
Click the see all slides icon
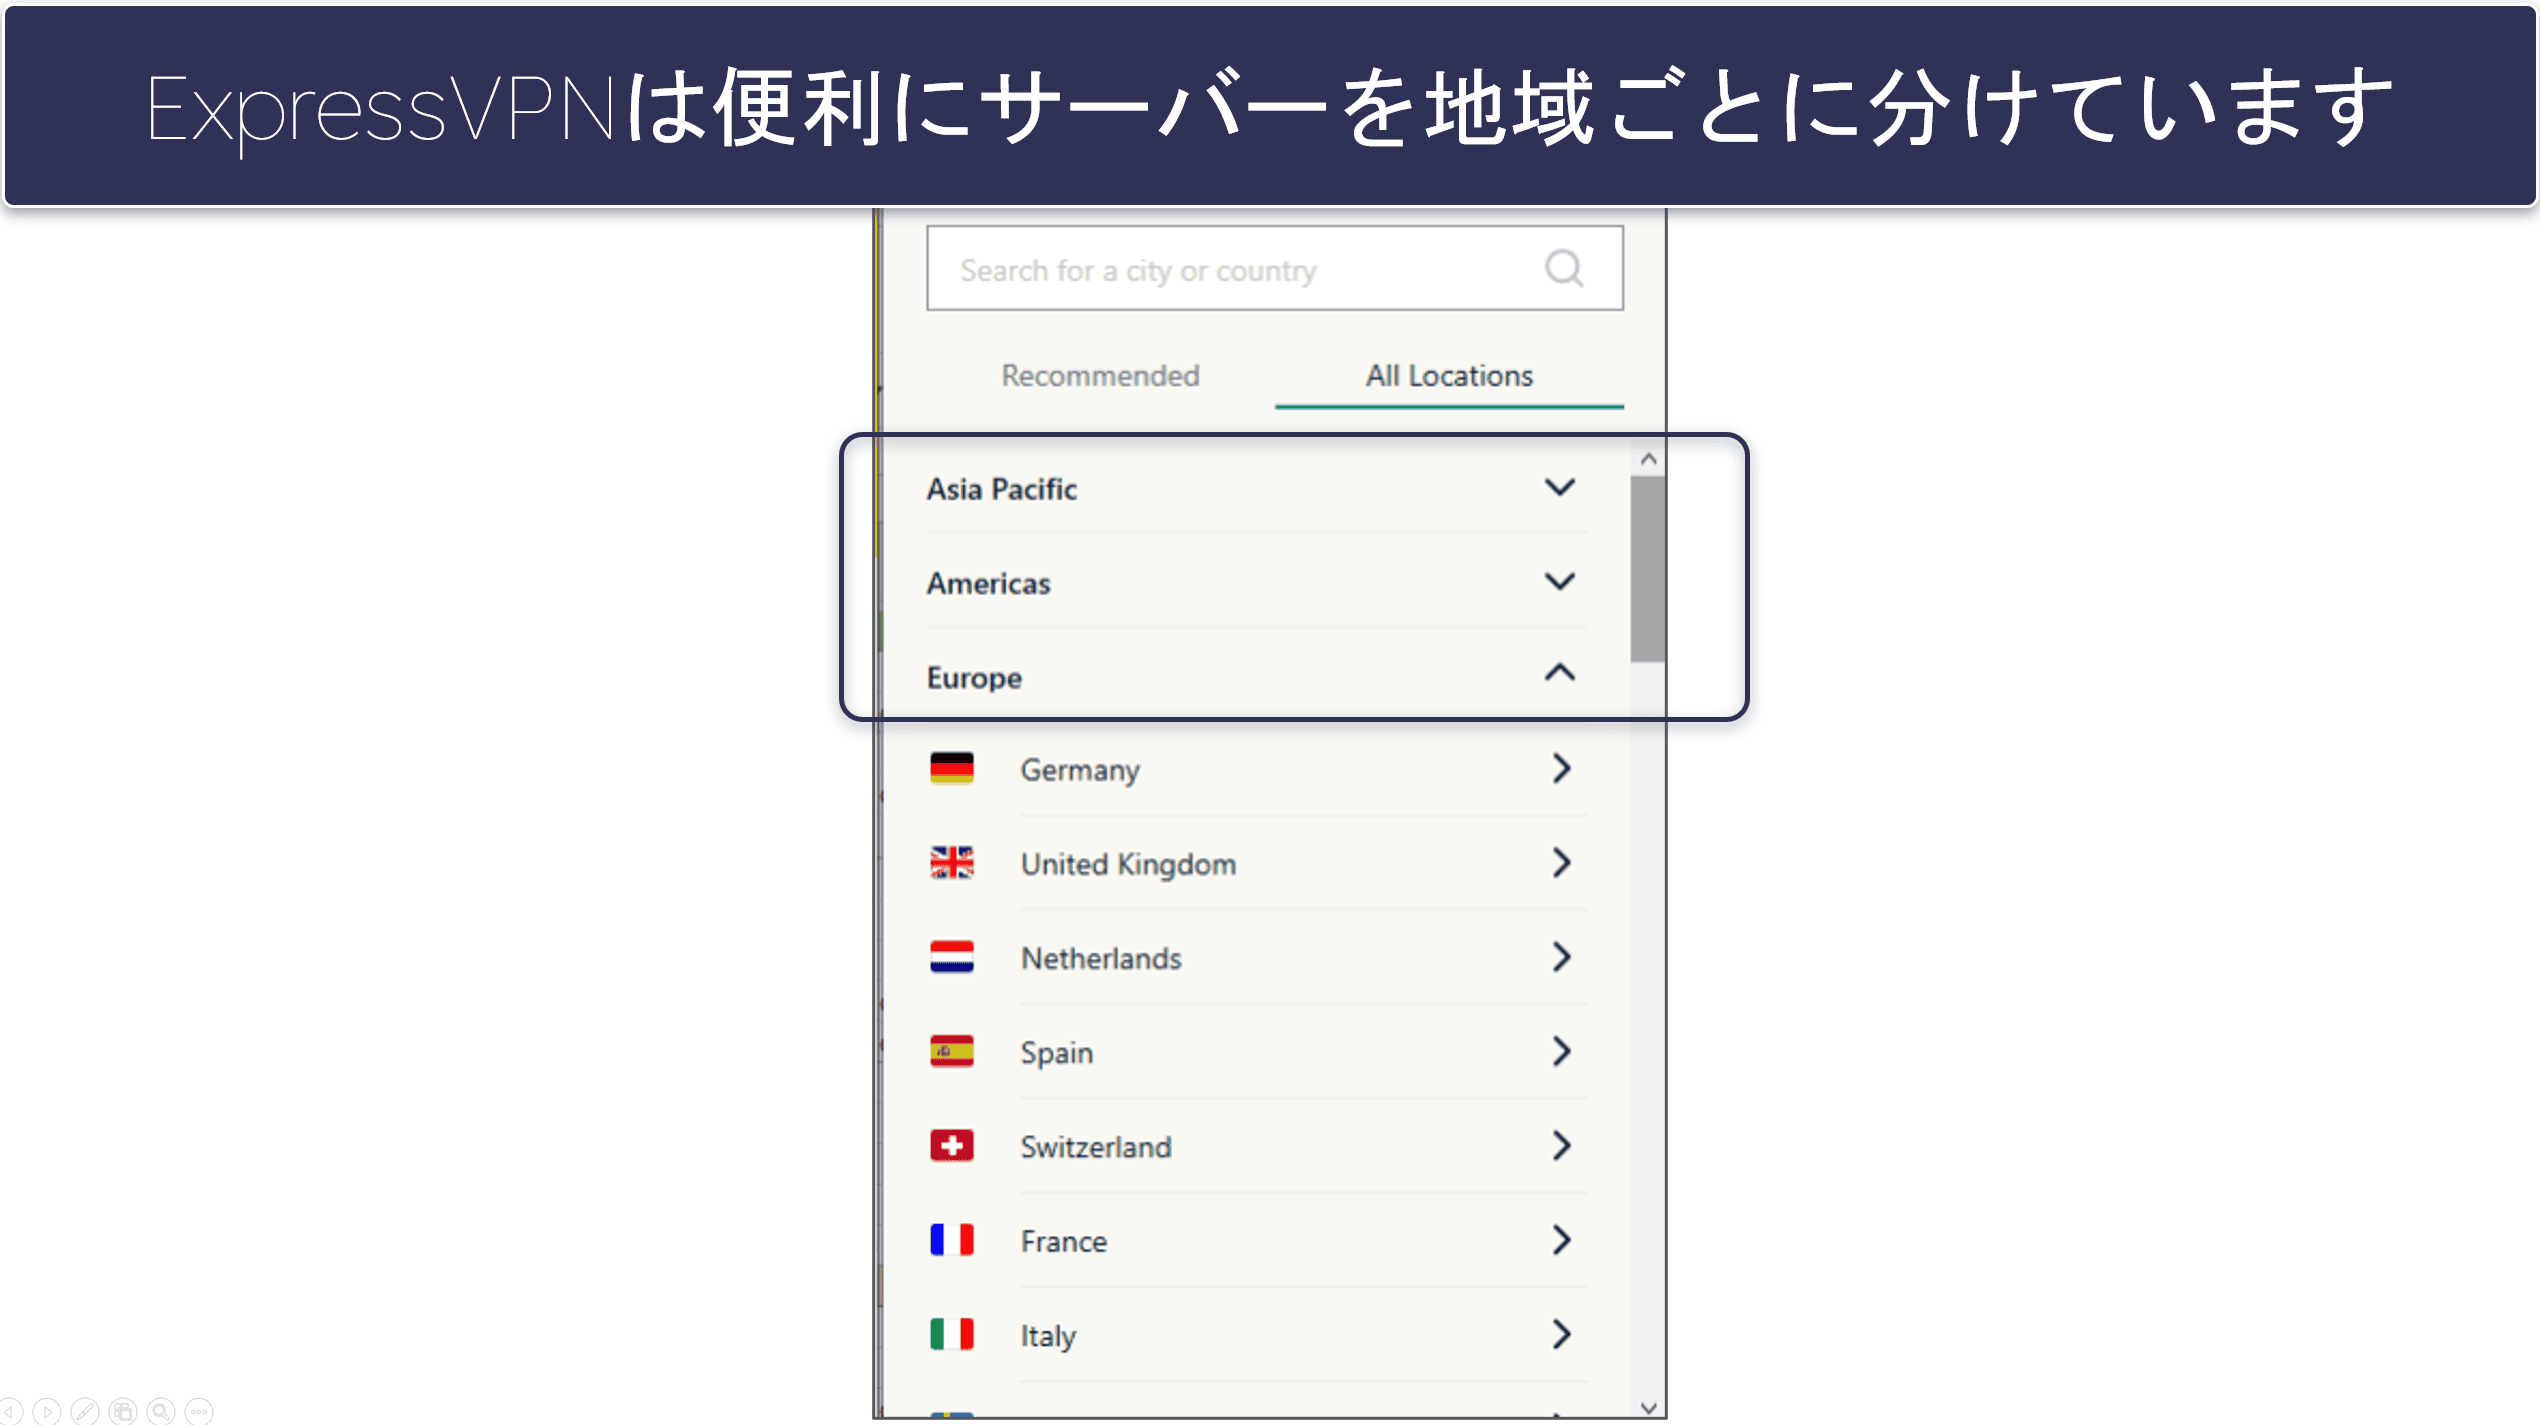coord(123,1411)
